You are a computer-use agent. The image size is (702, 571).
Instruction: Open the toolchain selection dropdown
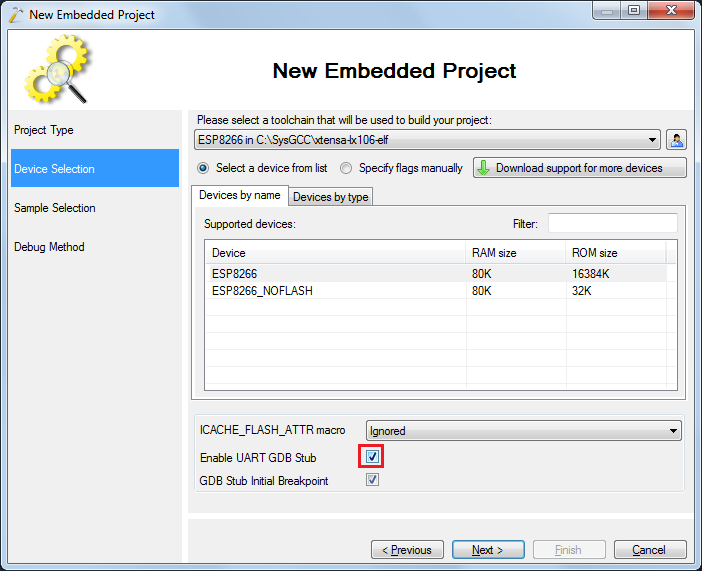427,140
